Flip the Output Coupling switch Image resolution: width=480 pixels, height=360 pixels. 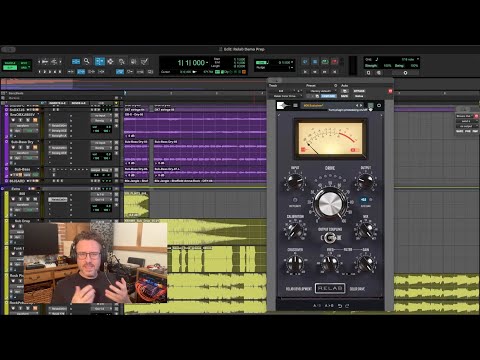coord(330,238)
